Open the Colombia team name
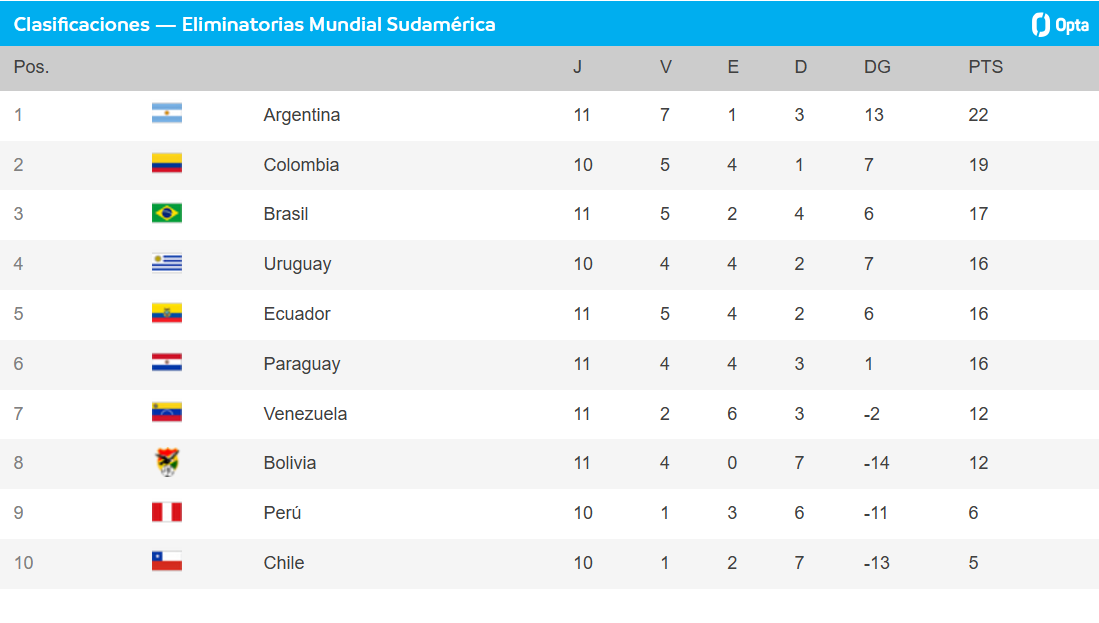 301,165
